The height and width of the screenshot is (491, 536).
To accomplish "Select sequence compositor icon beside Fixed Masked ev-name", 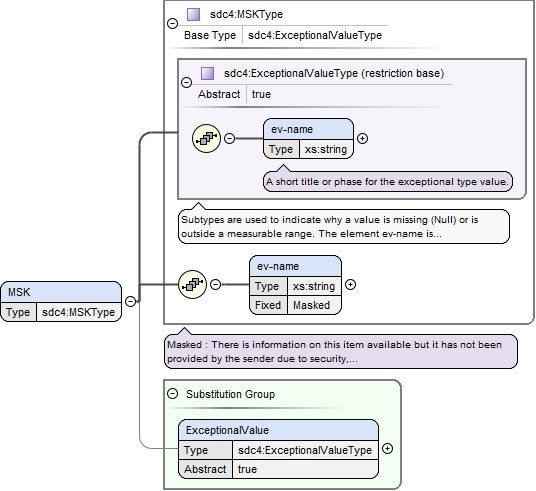I will (192, 284).
